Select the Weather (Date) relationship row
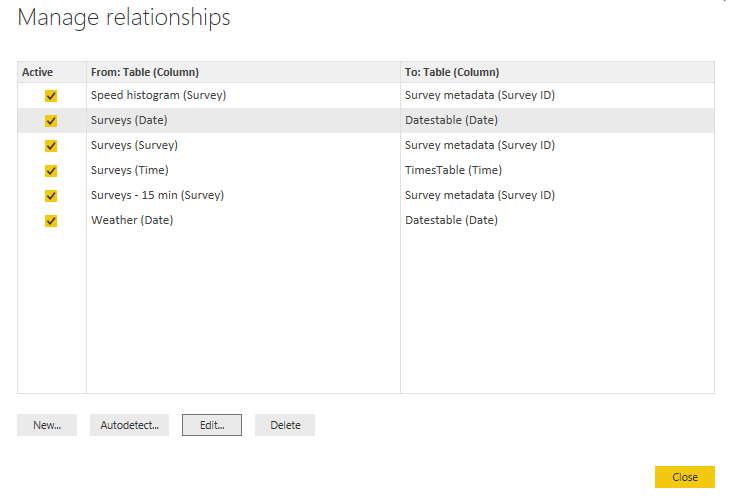The width and height of the screenshot is (731, 503). tap(366, 220)
